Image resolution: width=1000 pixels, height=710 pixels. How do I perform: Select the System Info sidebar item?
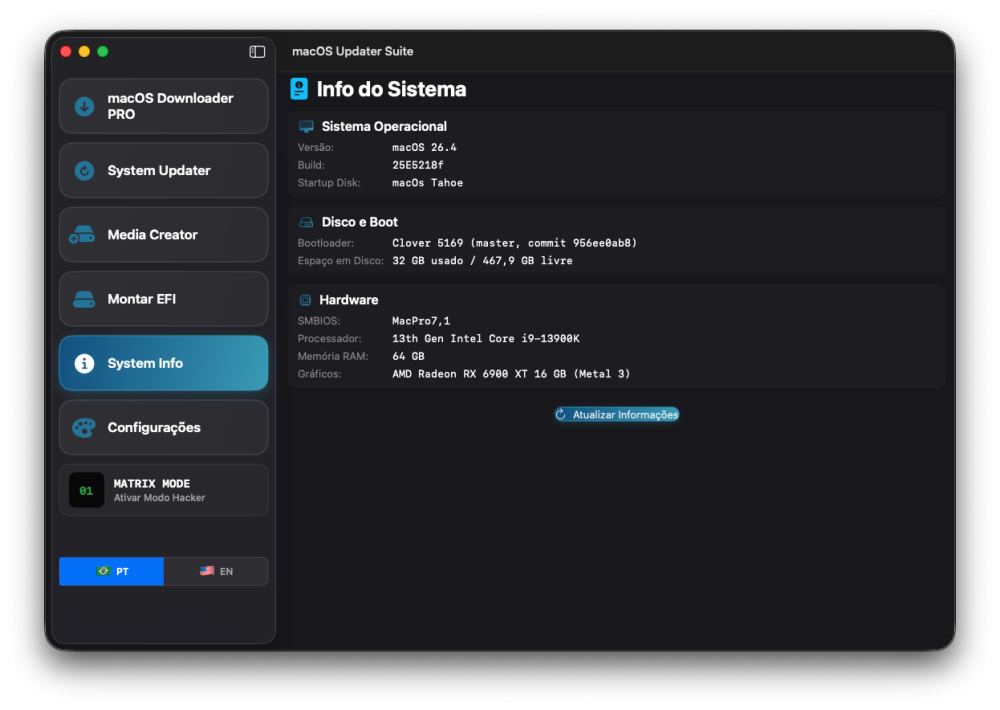point(163,364)
